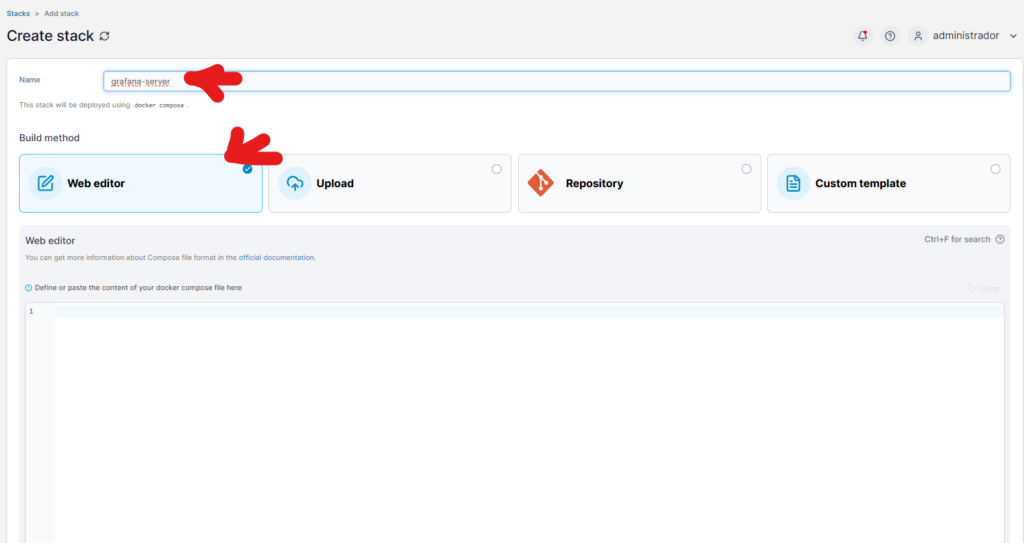Click the Upload cloud icon
Image resolution: width=1024 pixels, height=543 pixels.
[x=295, y=183]
